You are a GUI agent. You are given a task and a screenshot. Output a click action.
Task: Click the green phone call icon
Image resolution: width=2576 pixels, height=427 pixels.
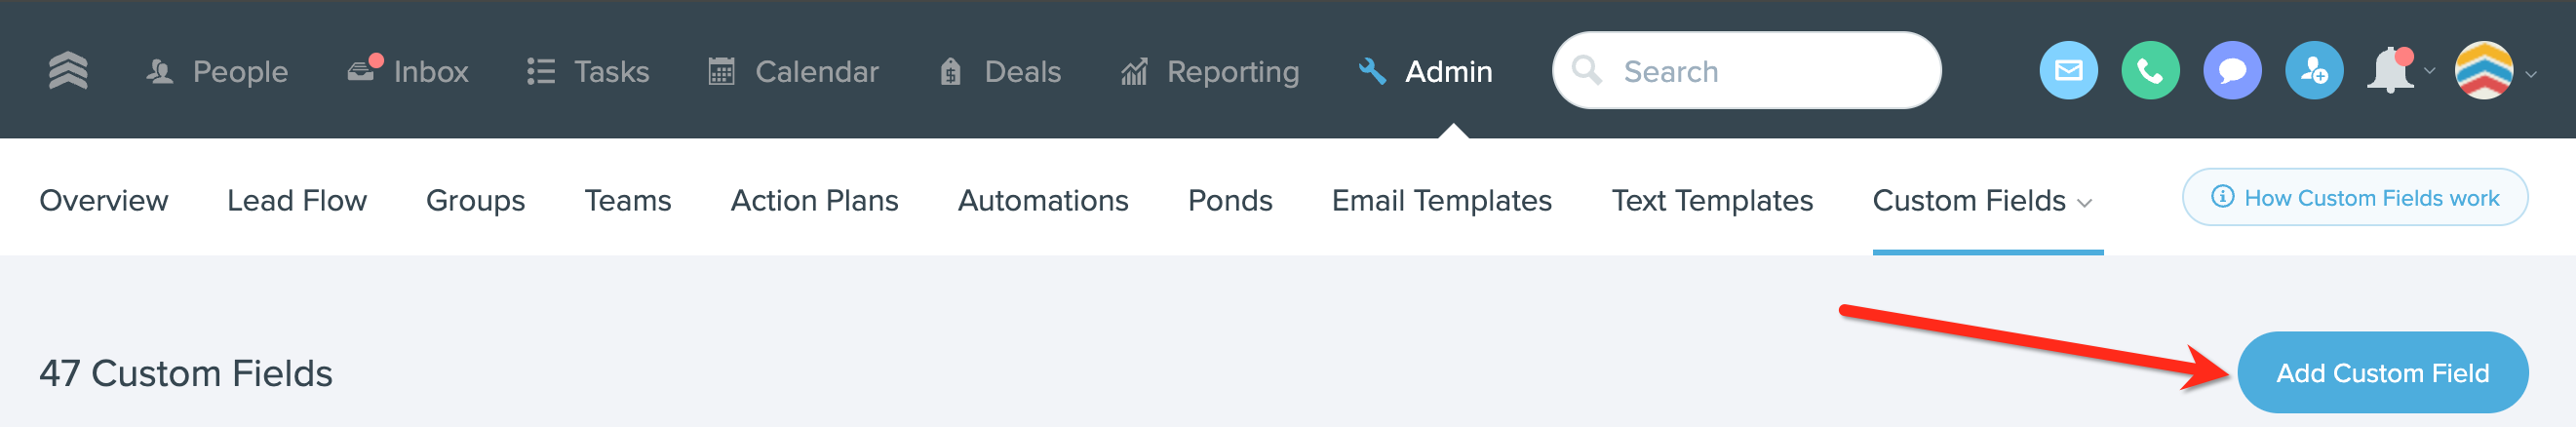(2149, 71)
